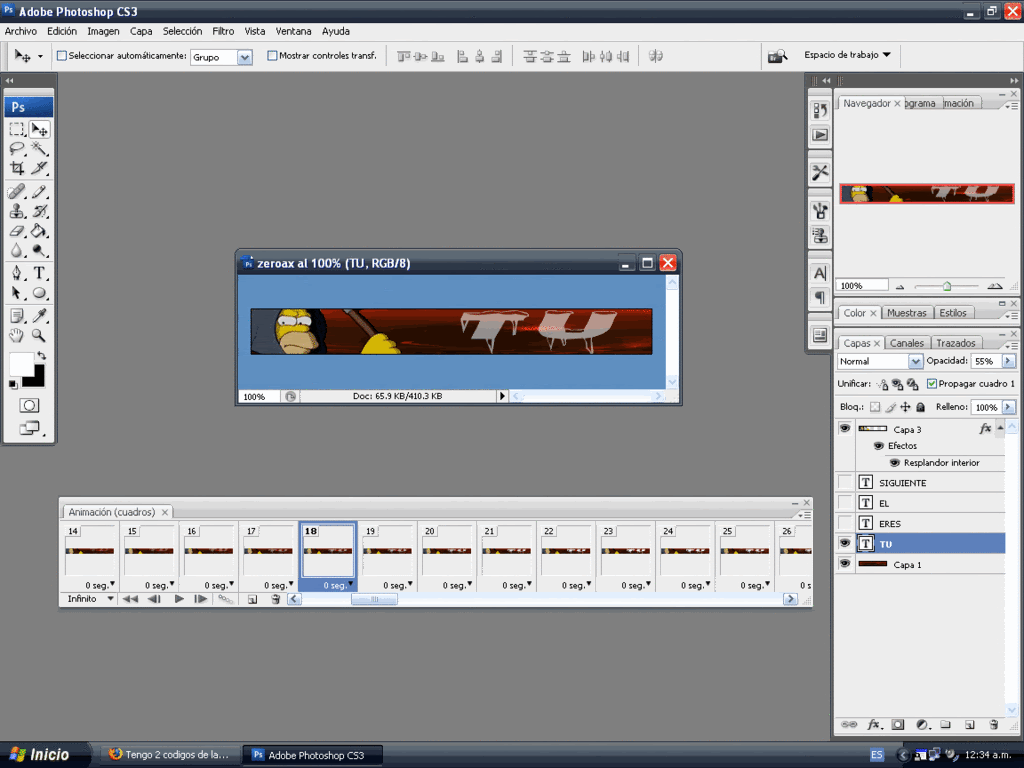This screenshot has height=768, width=1024.
Task: Delete the selected animation frame
Action: click(x=275, y=599)
